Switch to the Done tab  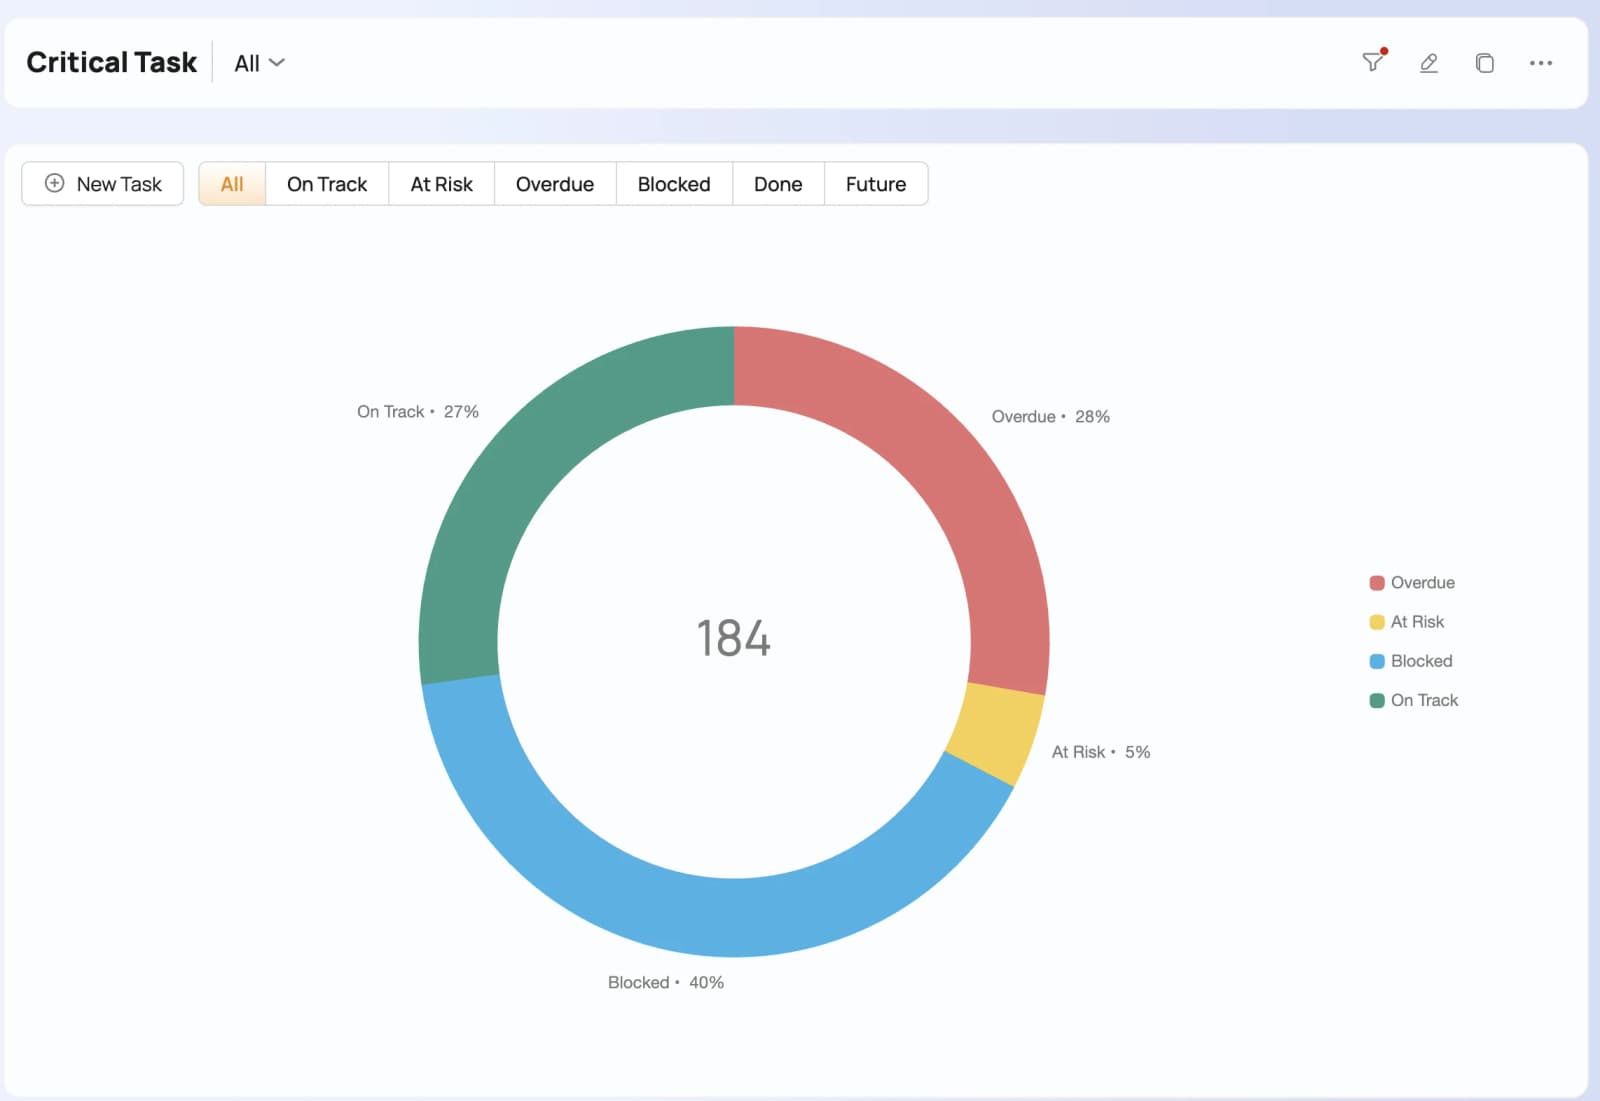point(778,184)
